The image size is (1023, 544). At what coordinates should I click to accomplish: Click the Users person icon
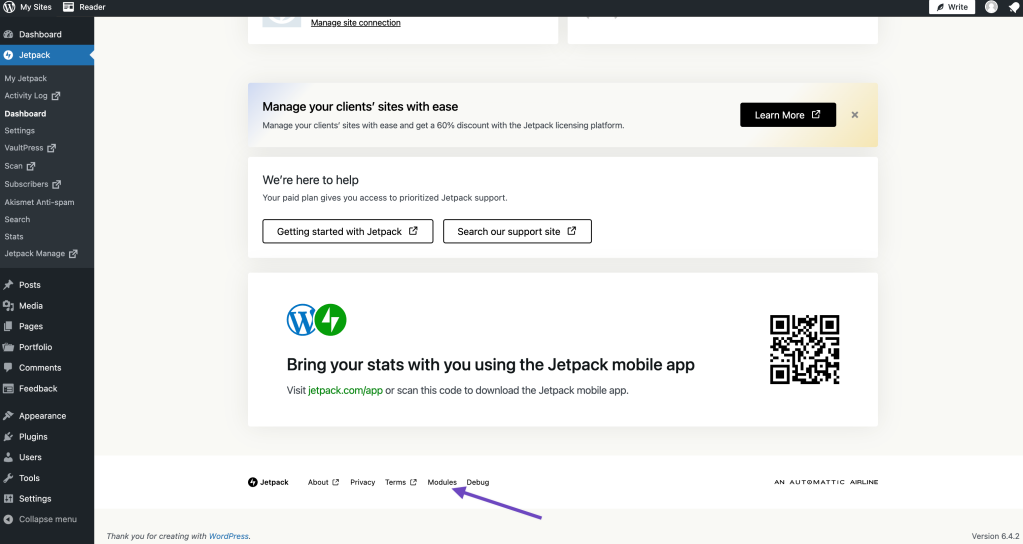pos(8,457)
